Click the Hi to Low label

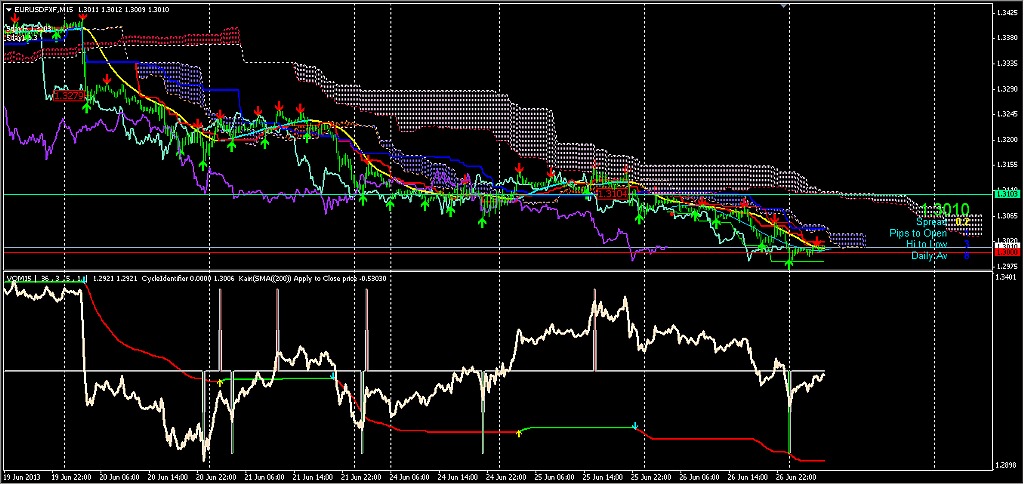coord(927,244)
